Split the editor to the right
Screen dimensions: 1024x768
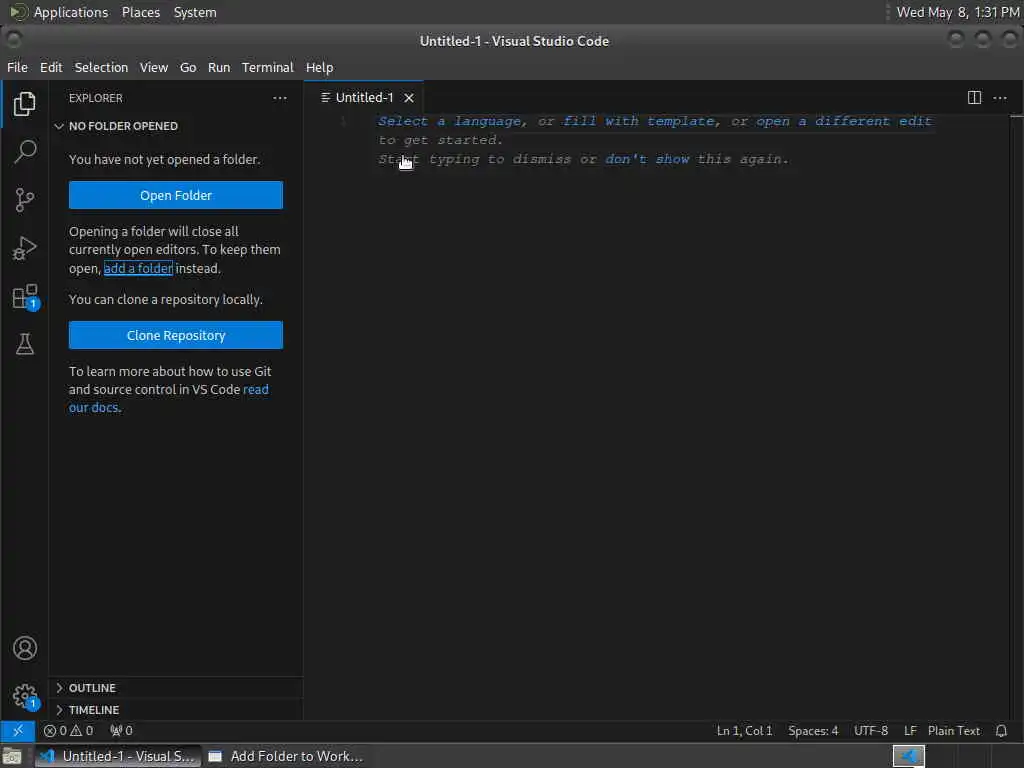point(974,98)
